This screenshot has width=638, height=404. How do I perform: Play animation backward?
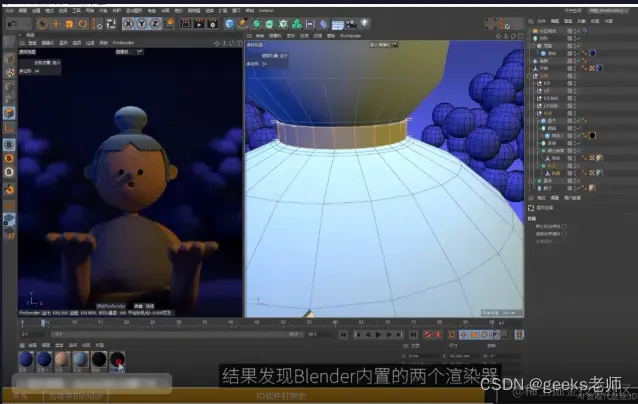point(368,334)
